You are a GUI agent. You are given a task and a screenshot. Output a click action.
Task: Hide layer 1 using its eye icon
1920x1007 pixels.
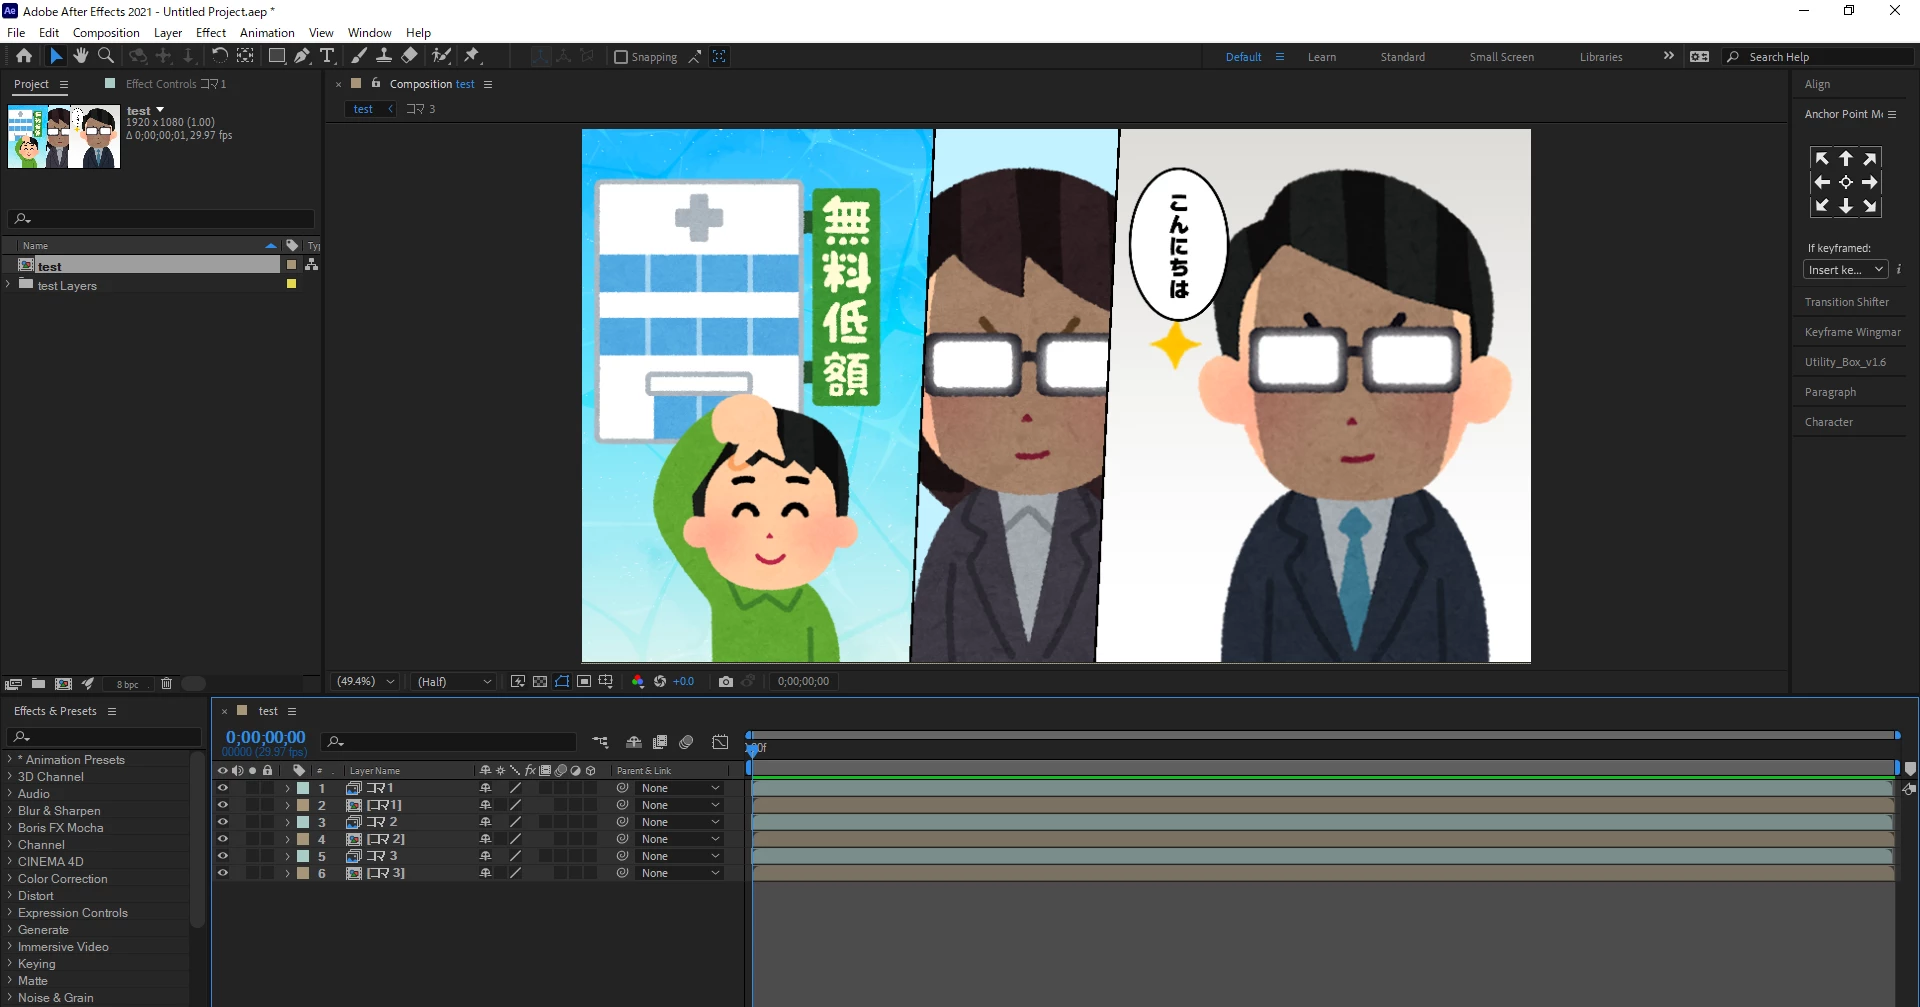[x=222, y=788]
